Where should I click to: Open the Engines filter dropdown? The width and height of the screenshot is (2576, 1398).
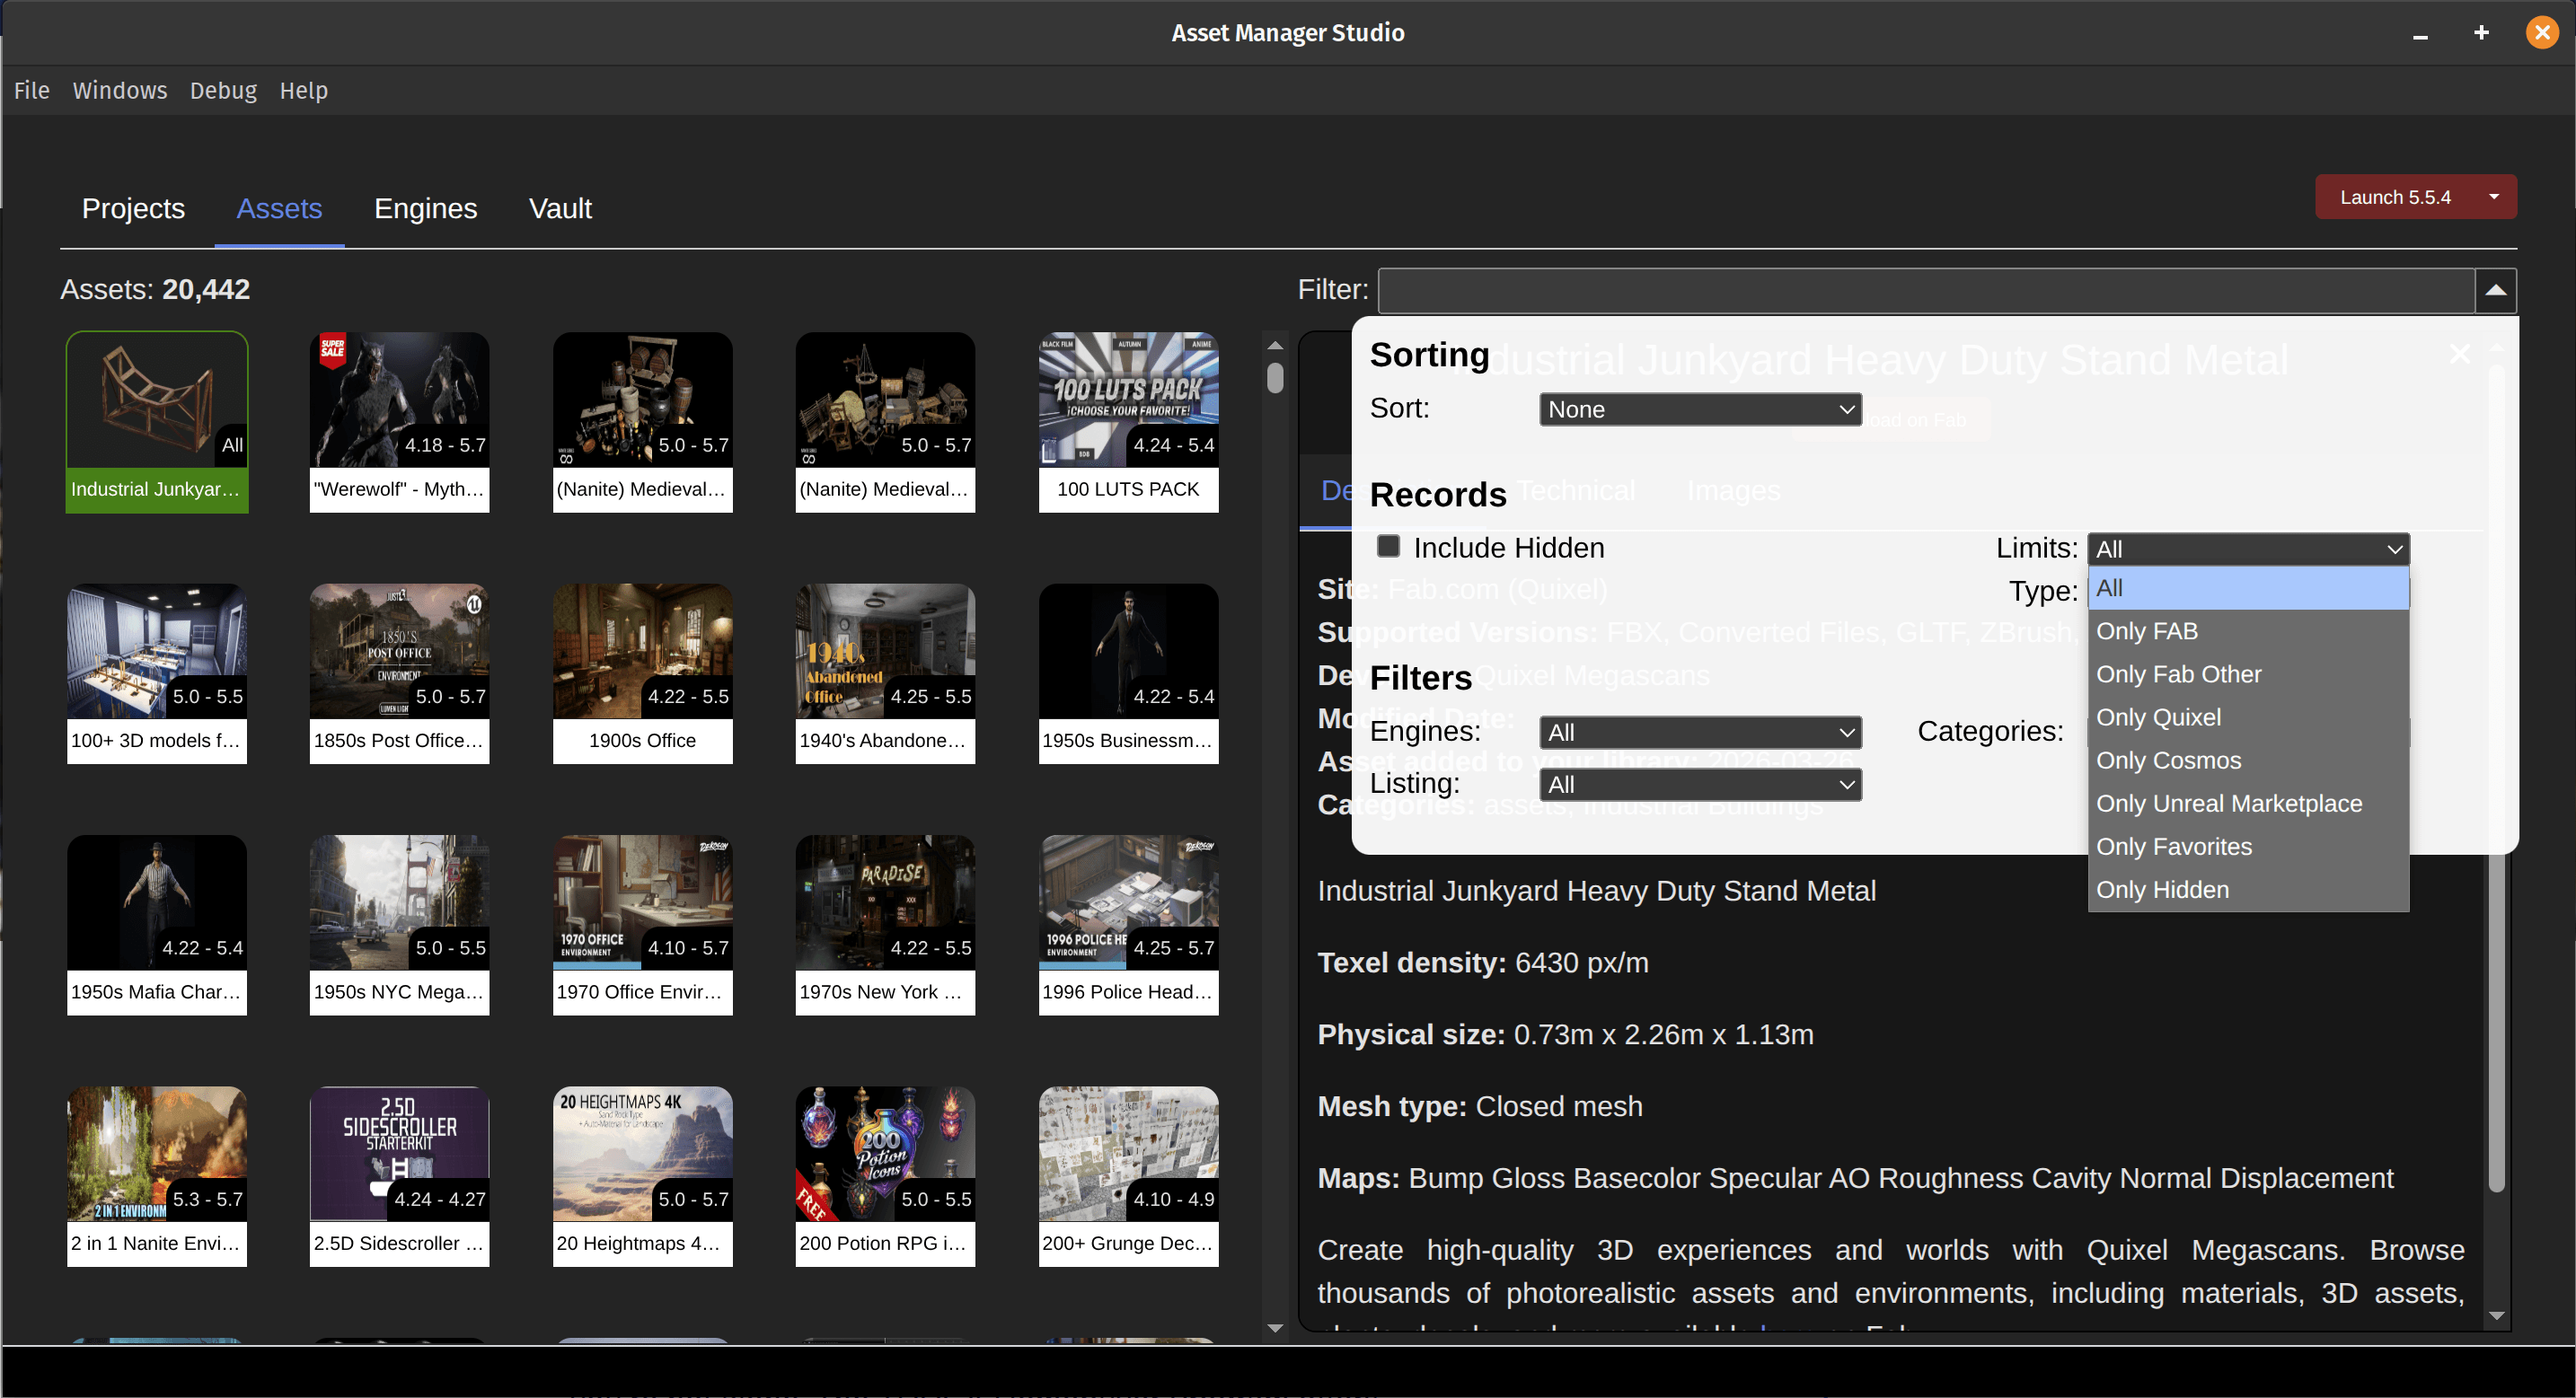1700,732
